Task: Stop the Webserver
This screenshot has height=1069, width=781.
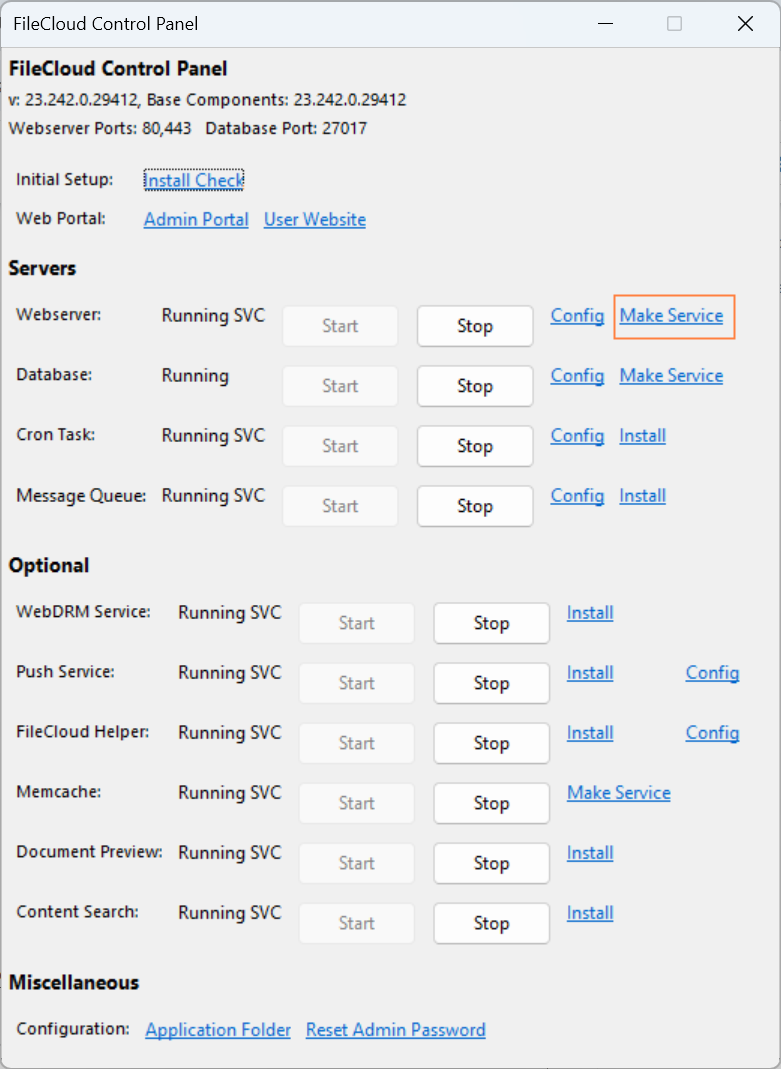Action: click(x=474, y=326)
